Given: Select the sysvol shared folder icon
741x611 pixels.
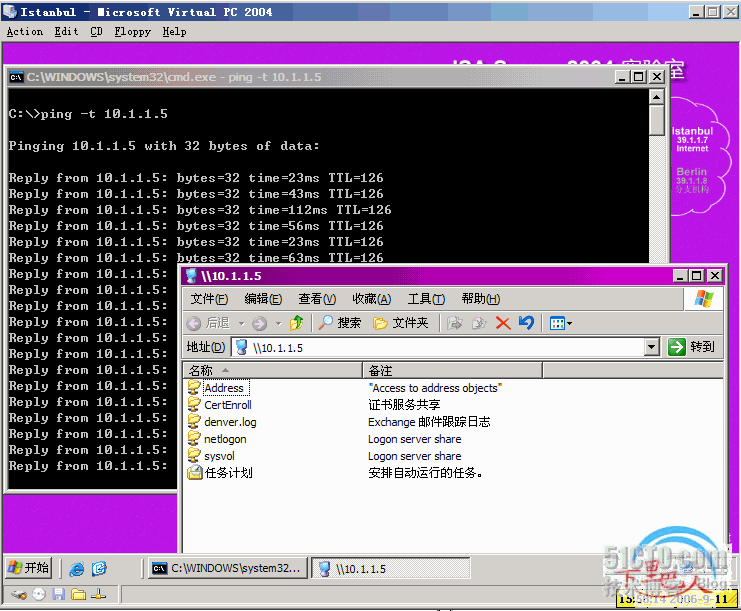Looking at the screenshot, I should pos(194,456).
